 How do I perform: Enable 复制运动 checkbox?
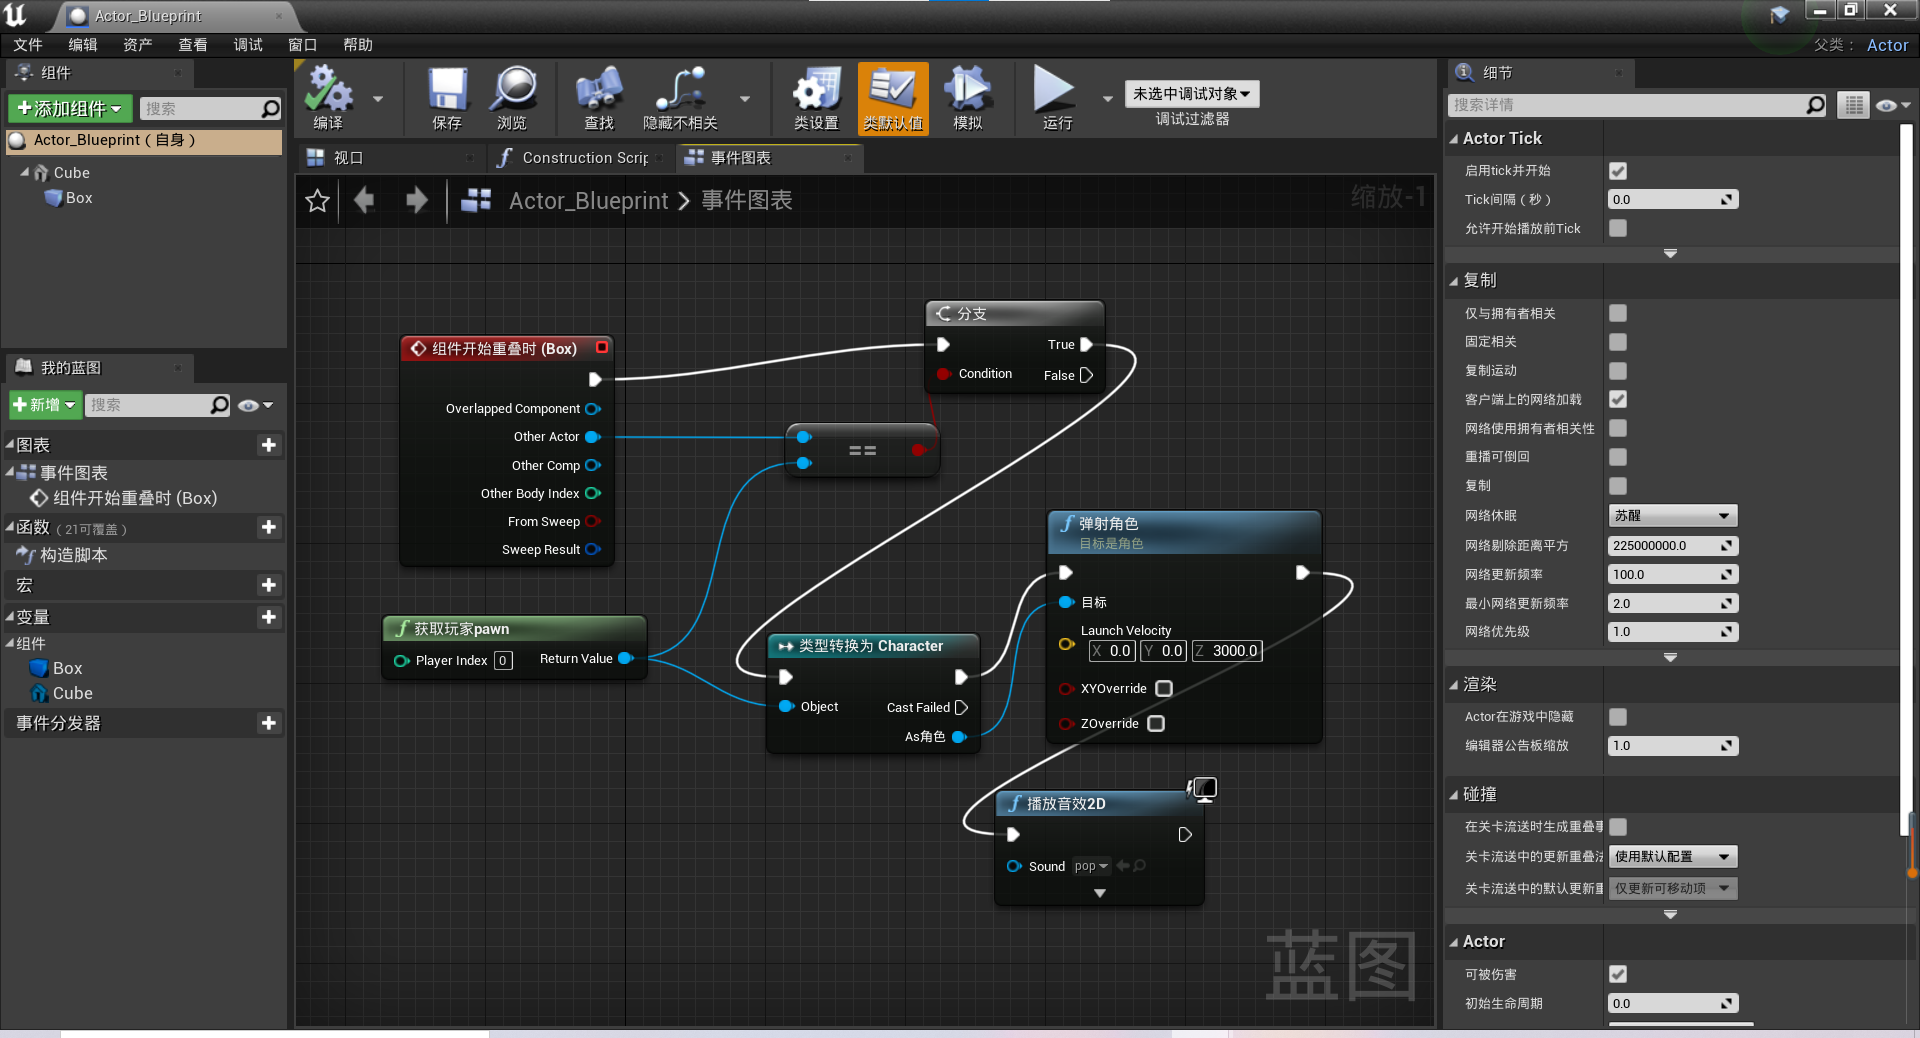pos(1618,371)
